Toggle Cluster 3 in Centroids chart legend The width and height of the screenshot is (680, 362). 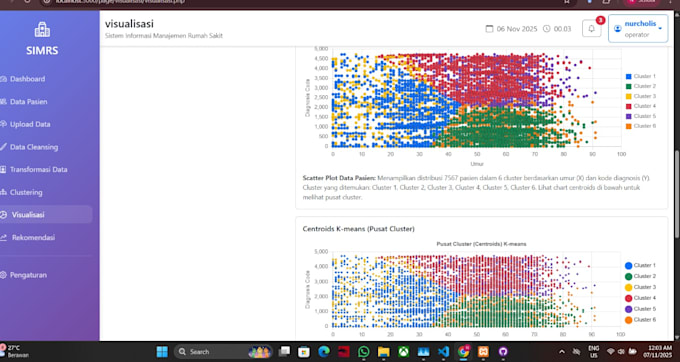tap(641, 287)
